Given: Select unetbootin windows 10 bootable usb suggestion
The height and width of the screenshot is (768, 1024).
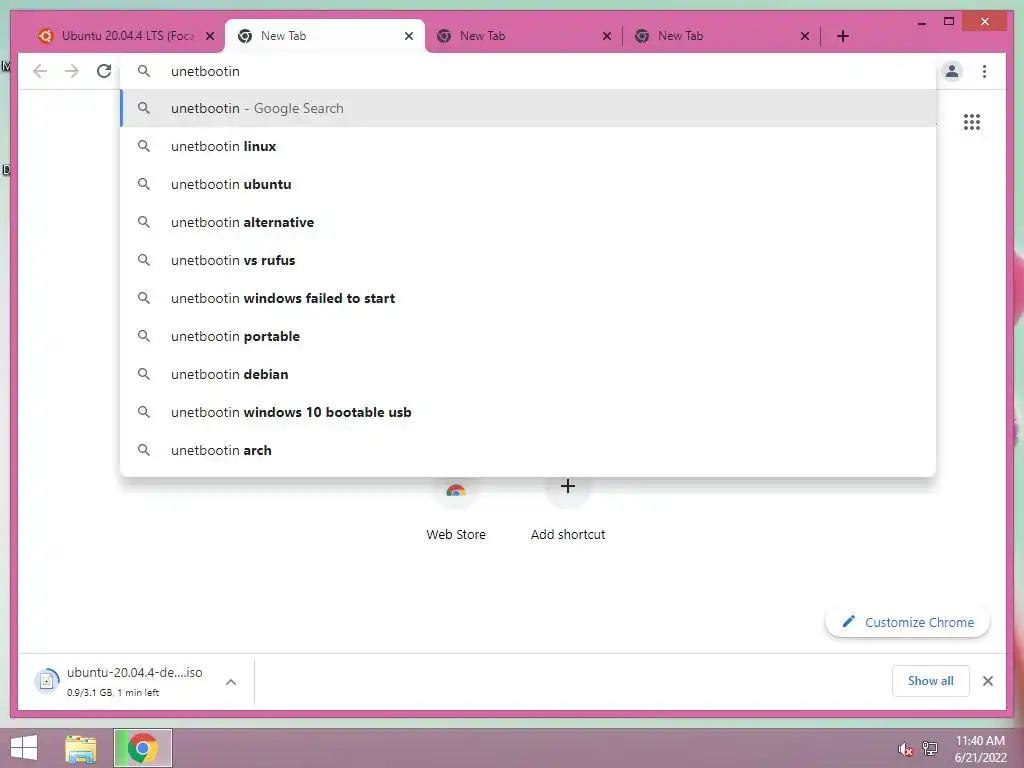Looking at the screenshot, I should [x=529, y=412].
